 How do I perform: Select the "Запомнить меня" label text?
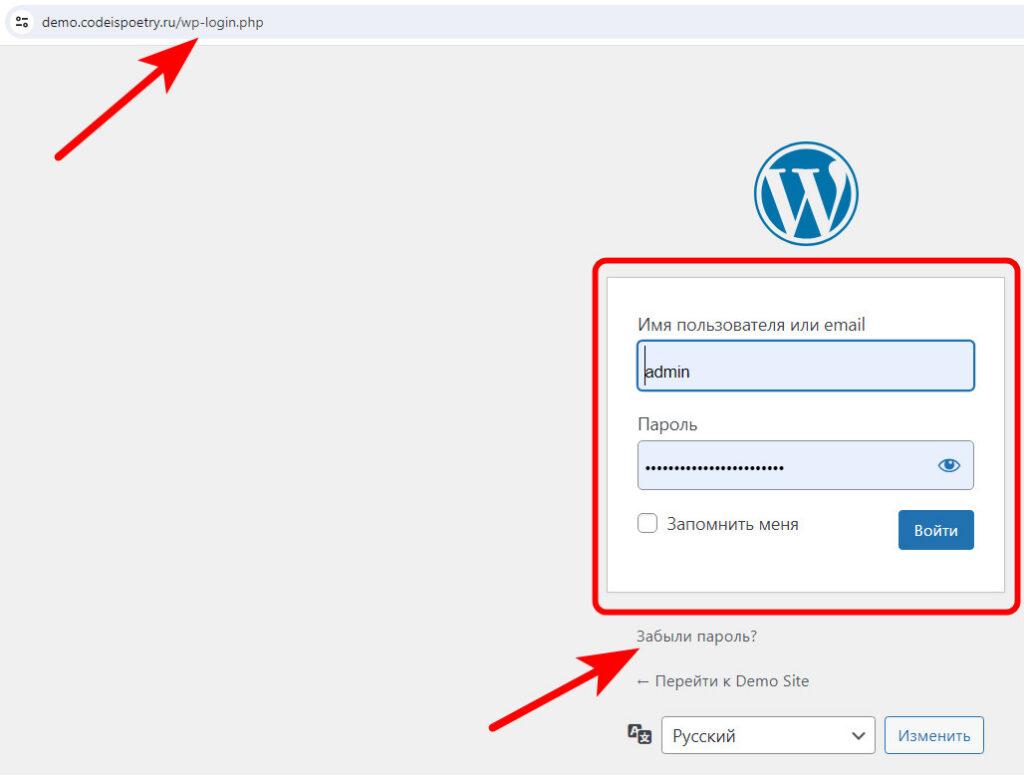click(x=732, y=524)
